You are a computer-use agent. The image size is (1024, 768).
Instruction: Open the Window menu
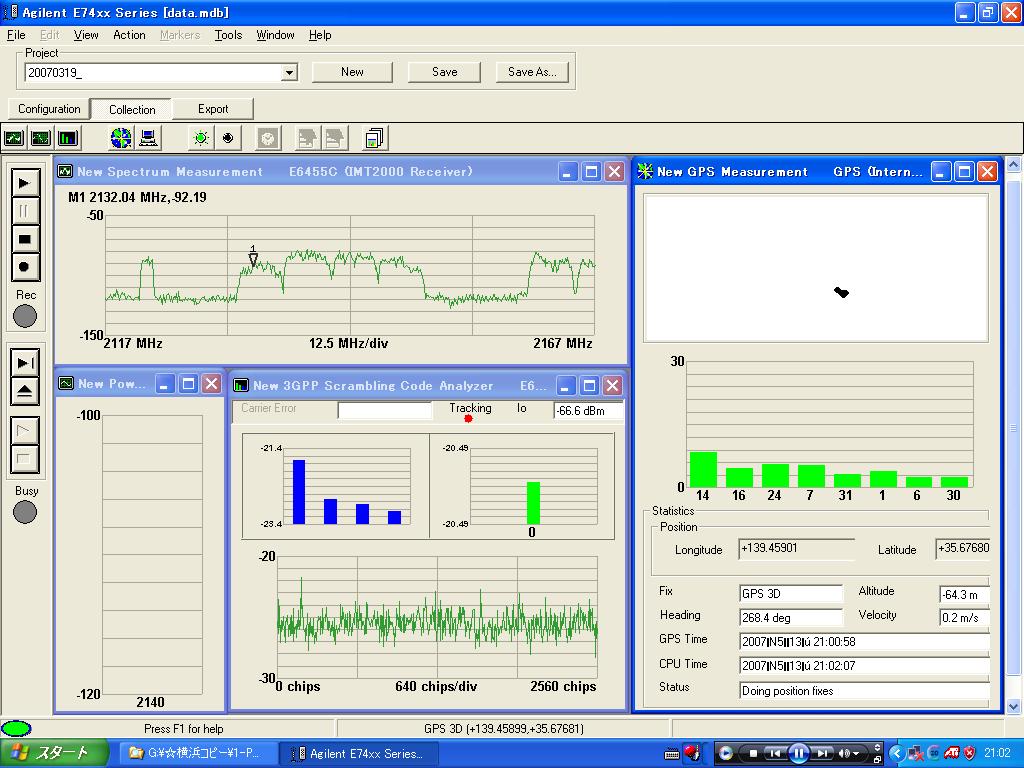(x=275, y=35)
